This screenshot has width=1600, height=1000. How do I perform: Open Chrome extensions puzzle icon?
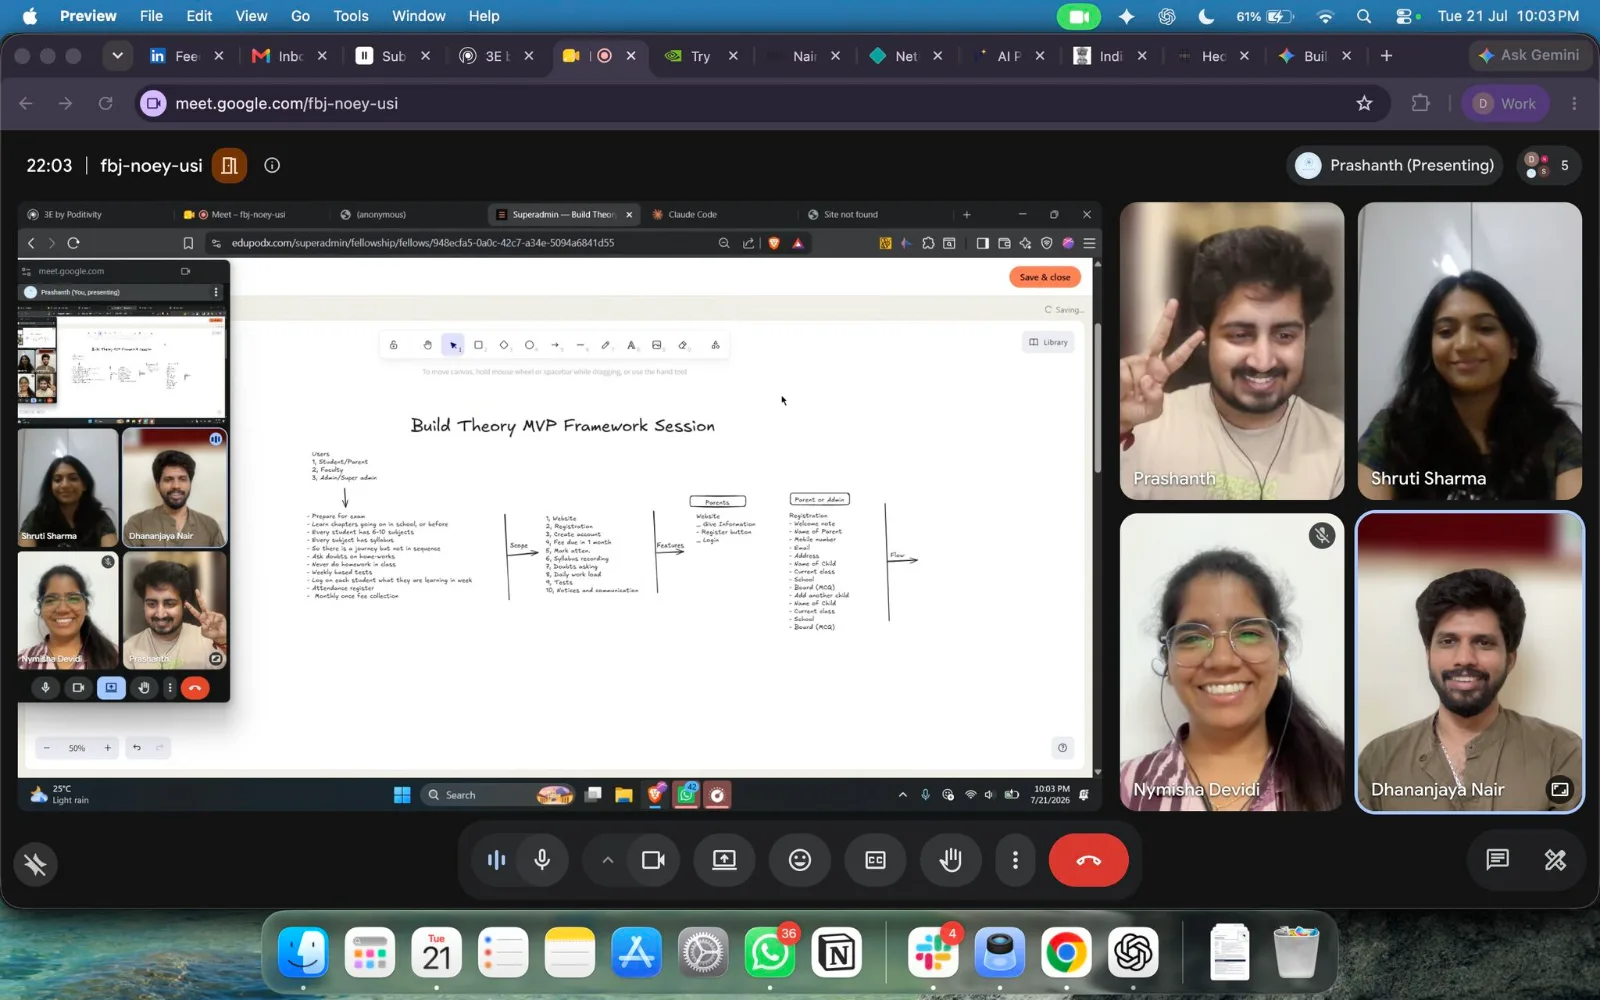tap(1420, 103)
